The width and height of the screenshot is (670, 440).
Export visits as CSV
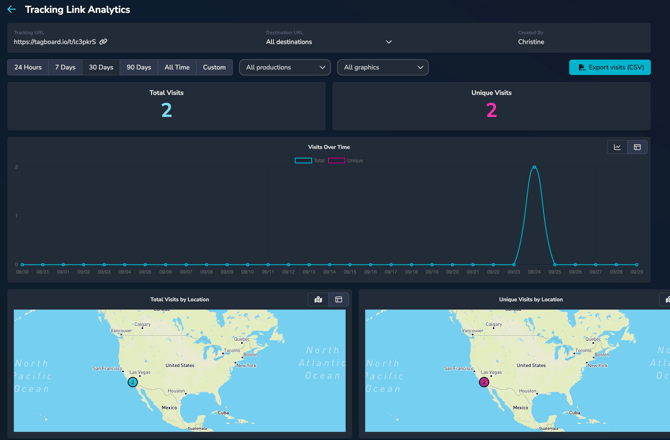point(610,67)
